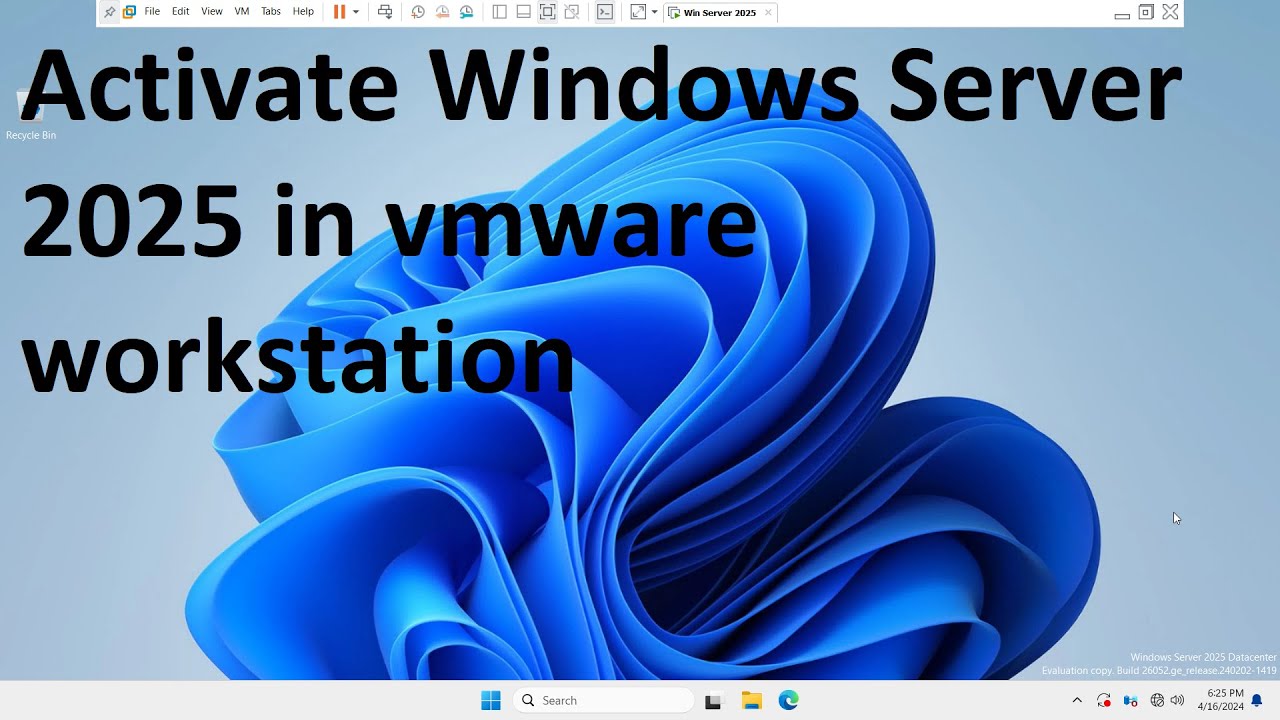This screenshot has height=720, width=1280.
Task: Click the taskbar Search box
Action: [x=603, y=700]
